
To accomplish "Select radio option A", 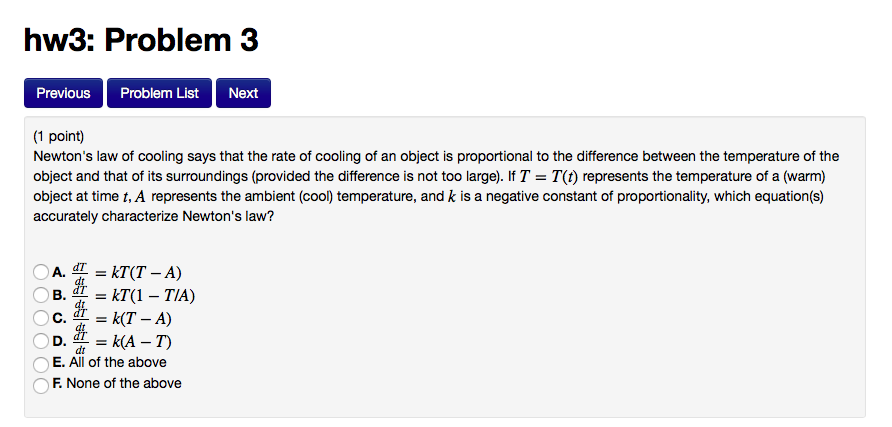I will click(x=40, y=272).
